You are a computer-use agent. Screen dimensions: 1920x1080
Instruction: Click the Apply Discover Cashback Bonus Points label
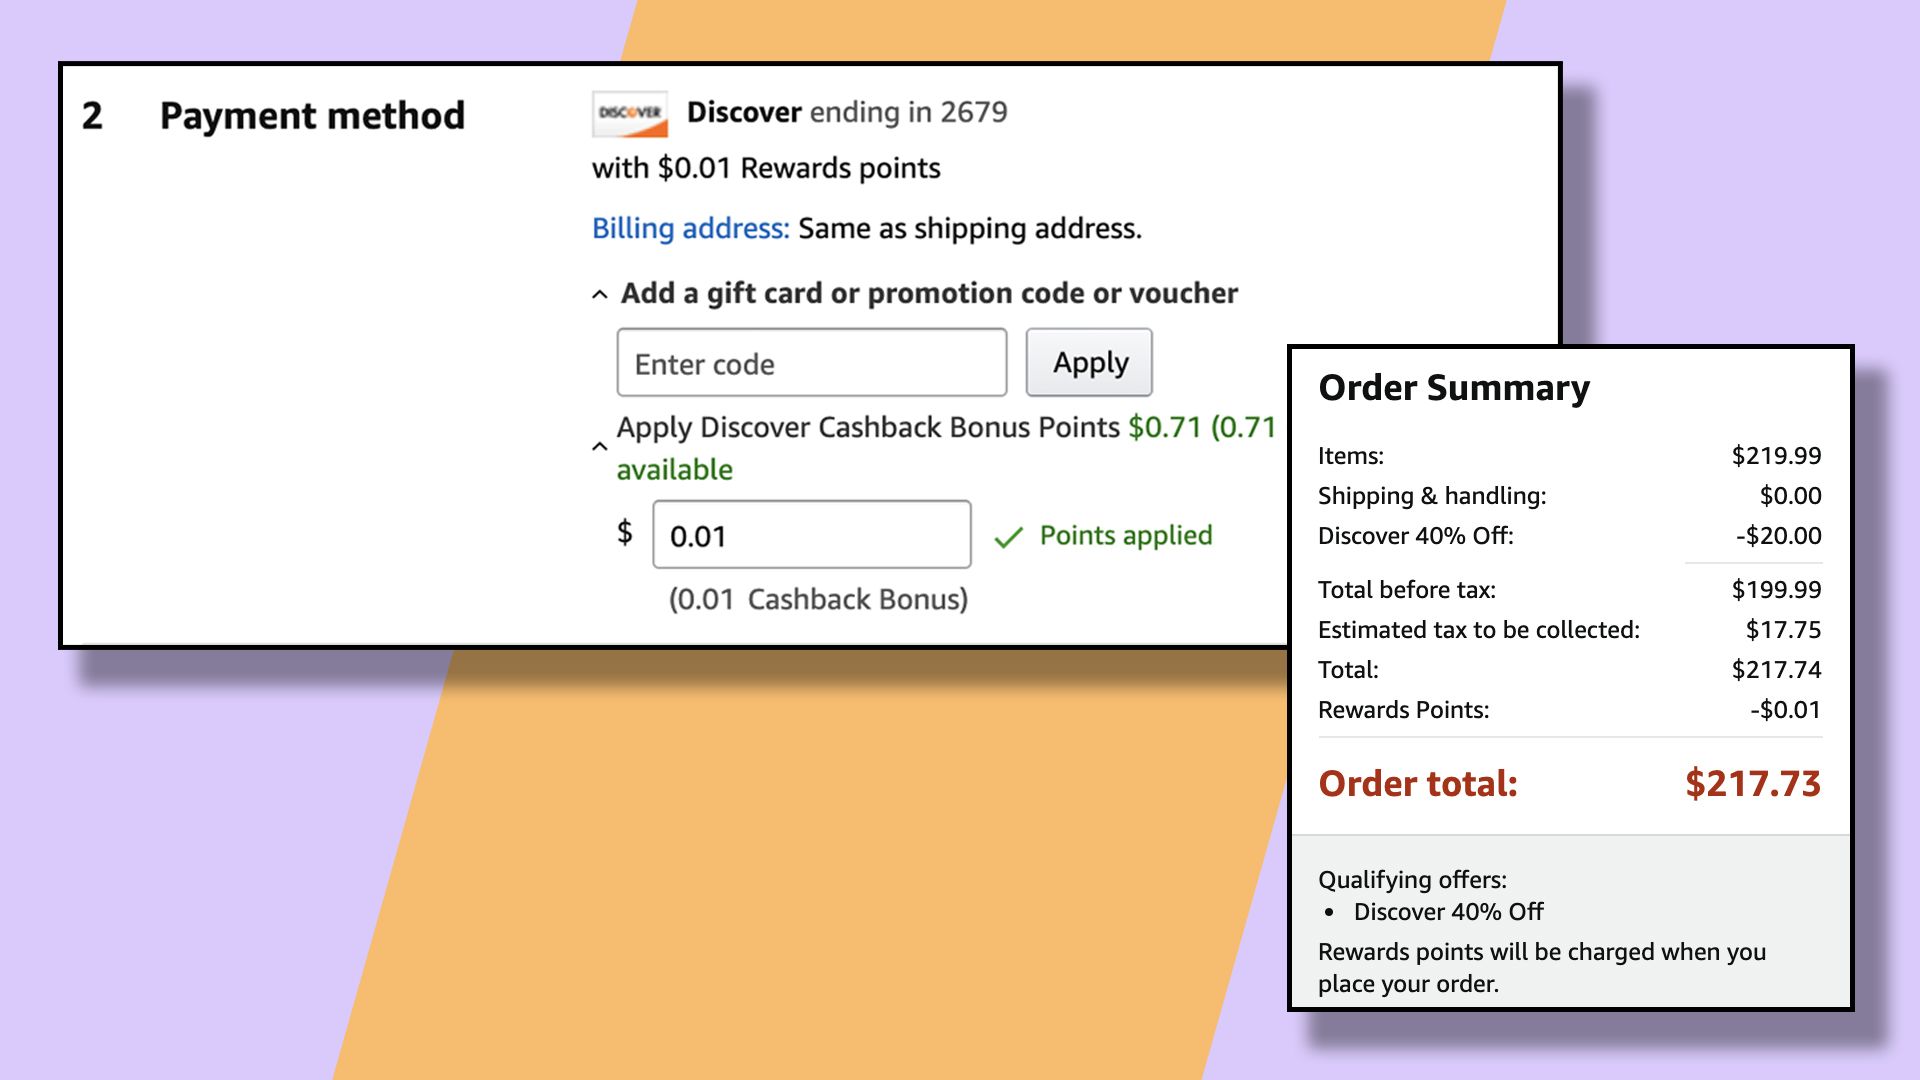pyautogui.click(x=868, y=428)
